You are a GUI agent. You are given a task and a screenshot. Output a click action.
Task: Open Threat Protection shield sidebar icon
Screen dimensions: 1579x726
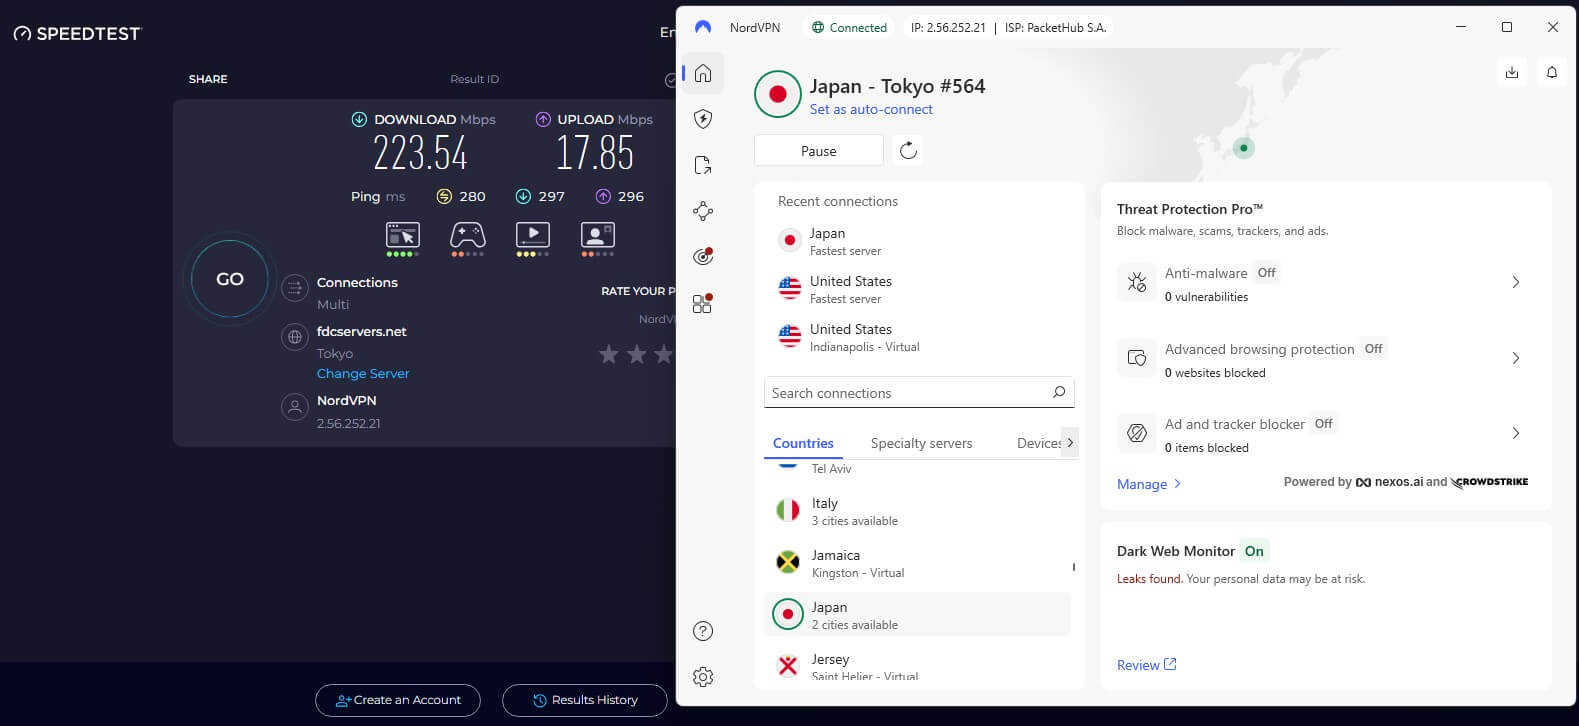click(703, 119)
